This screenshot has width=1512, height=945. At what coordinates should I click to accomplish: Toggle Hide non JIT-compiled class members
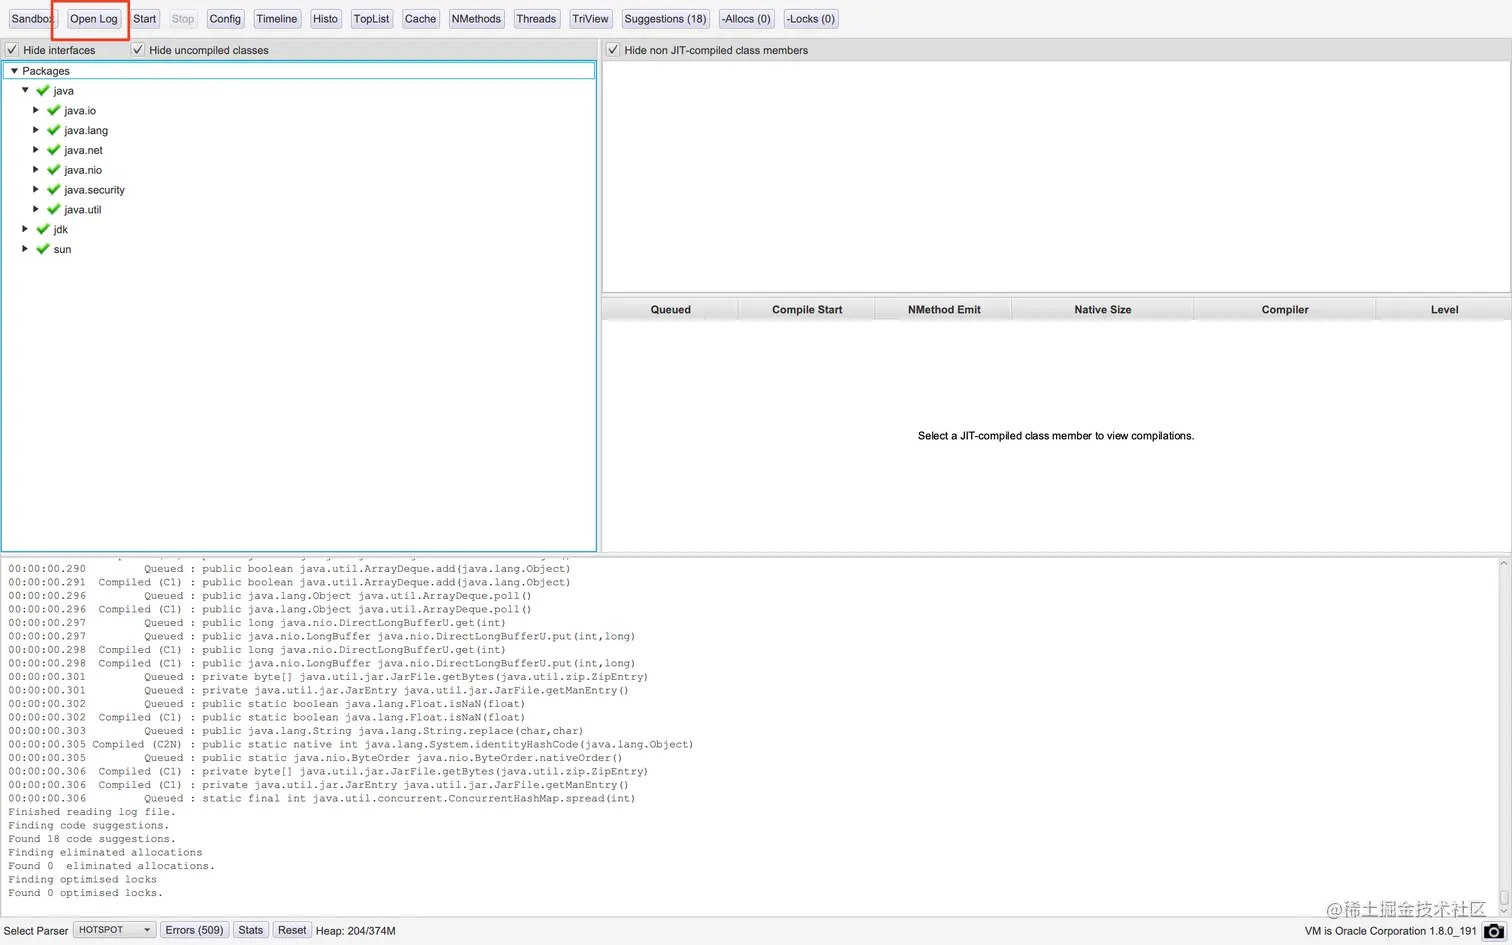point(613,50)
